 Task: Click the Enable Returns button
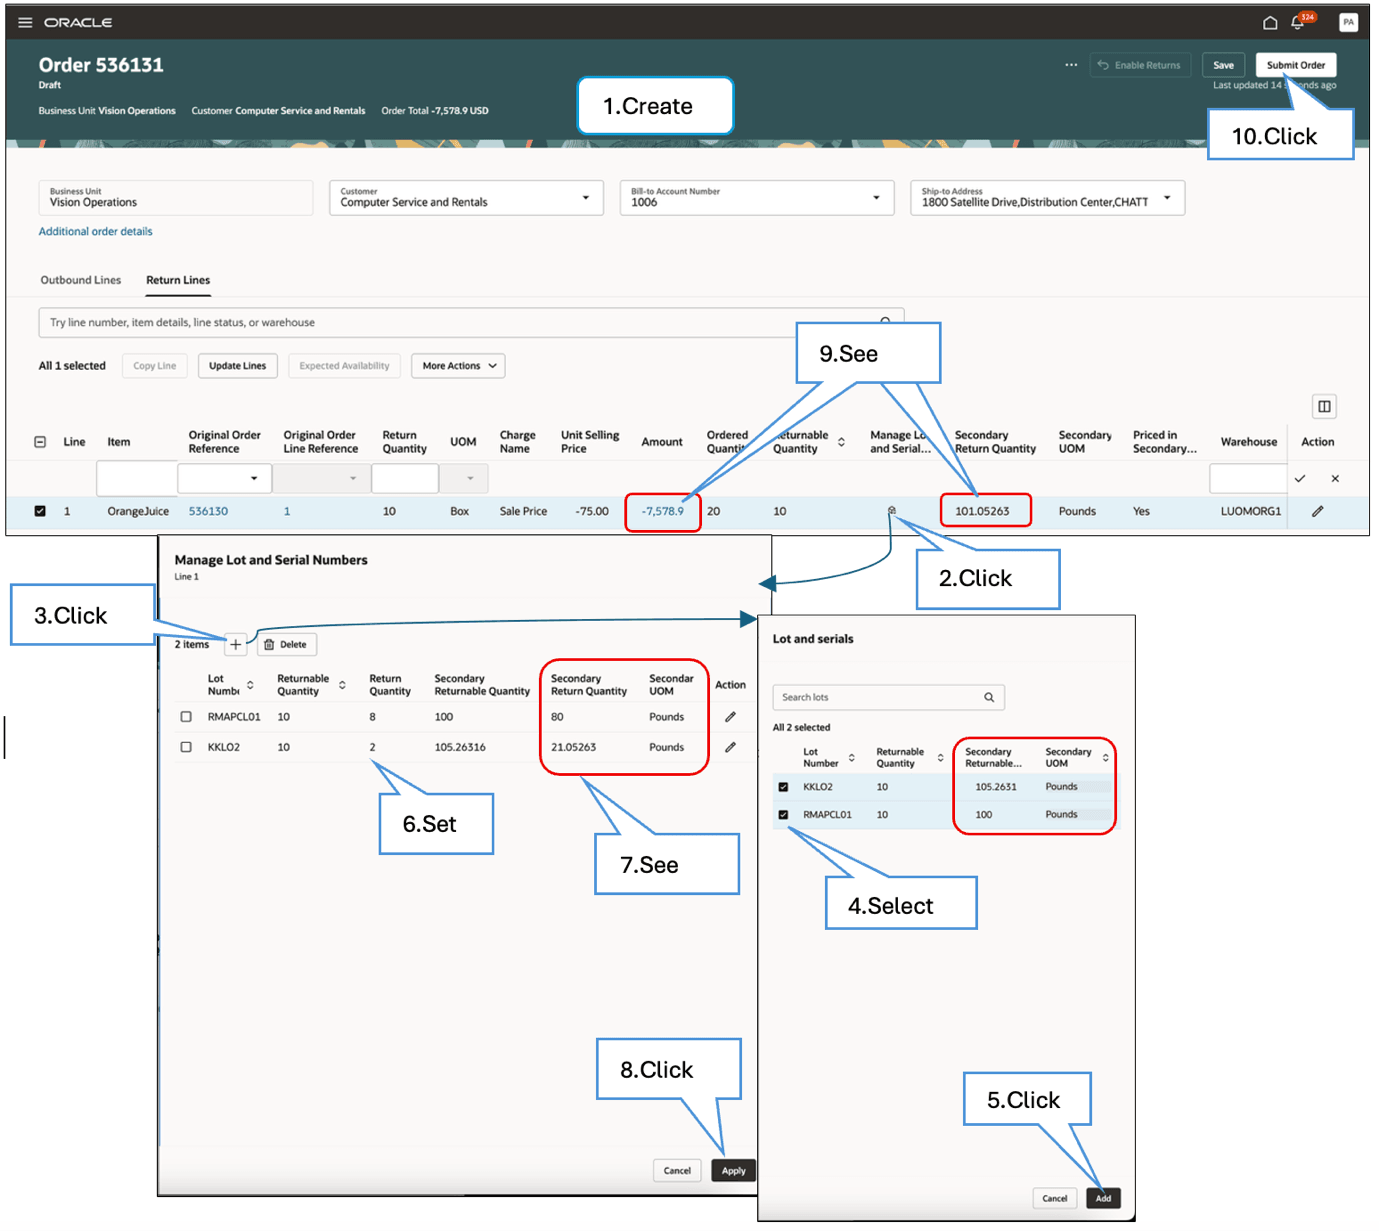pos(1140,65)
